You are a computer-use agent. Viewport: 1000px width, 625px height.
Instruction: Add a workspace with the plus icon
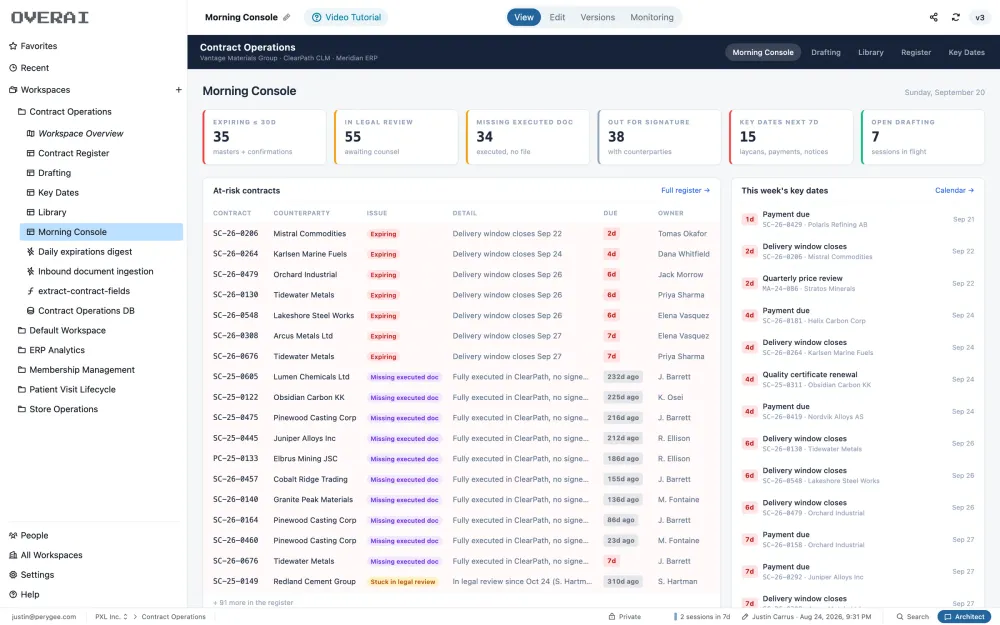pos(179,90)
